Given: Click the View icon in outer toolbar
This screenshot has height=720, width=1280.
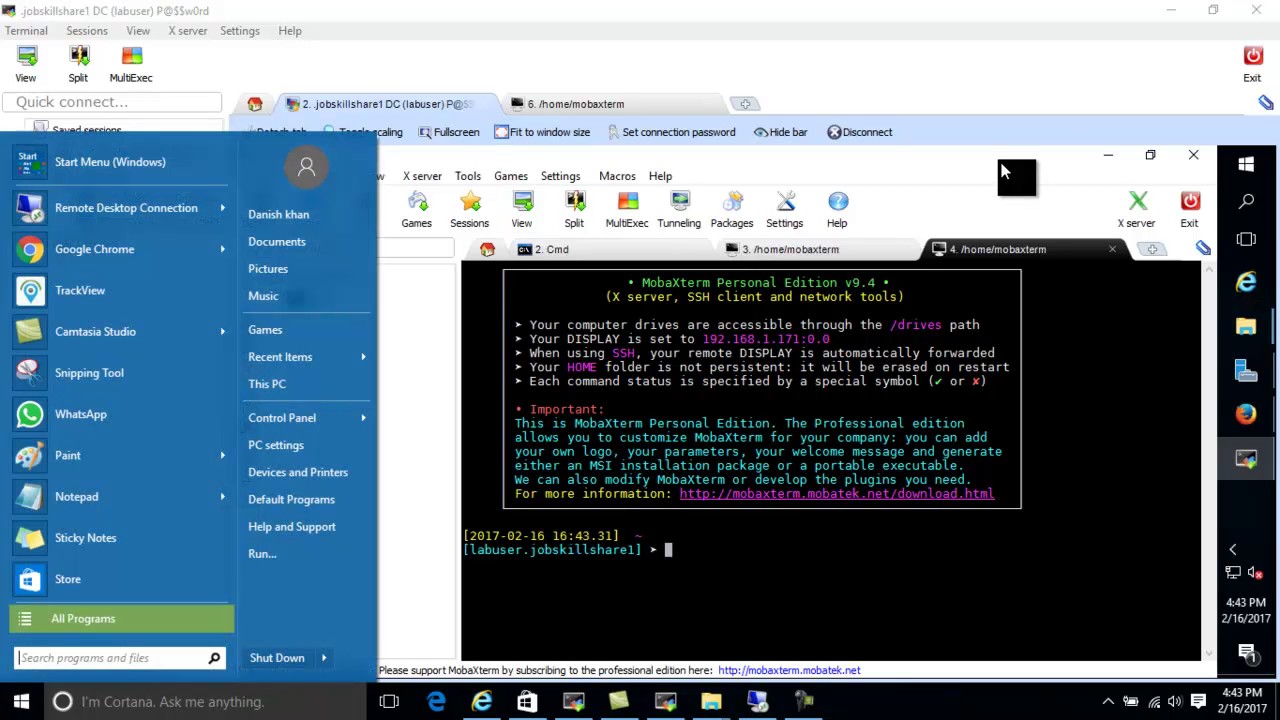Looking at the screenshot, I should [27, 56].
